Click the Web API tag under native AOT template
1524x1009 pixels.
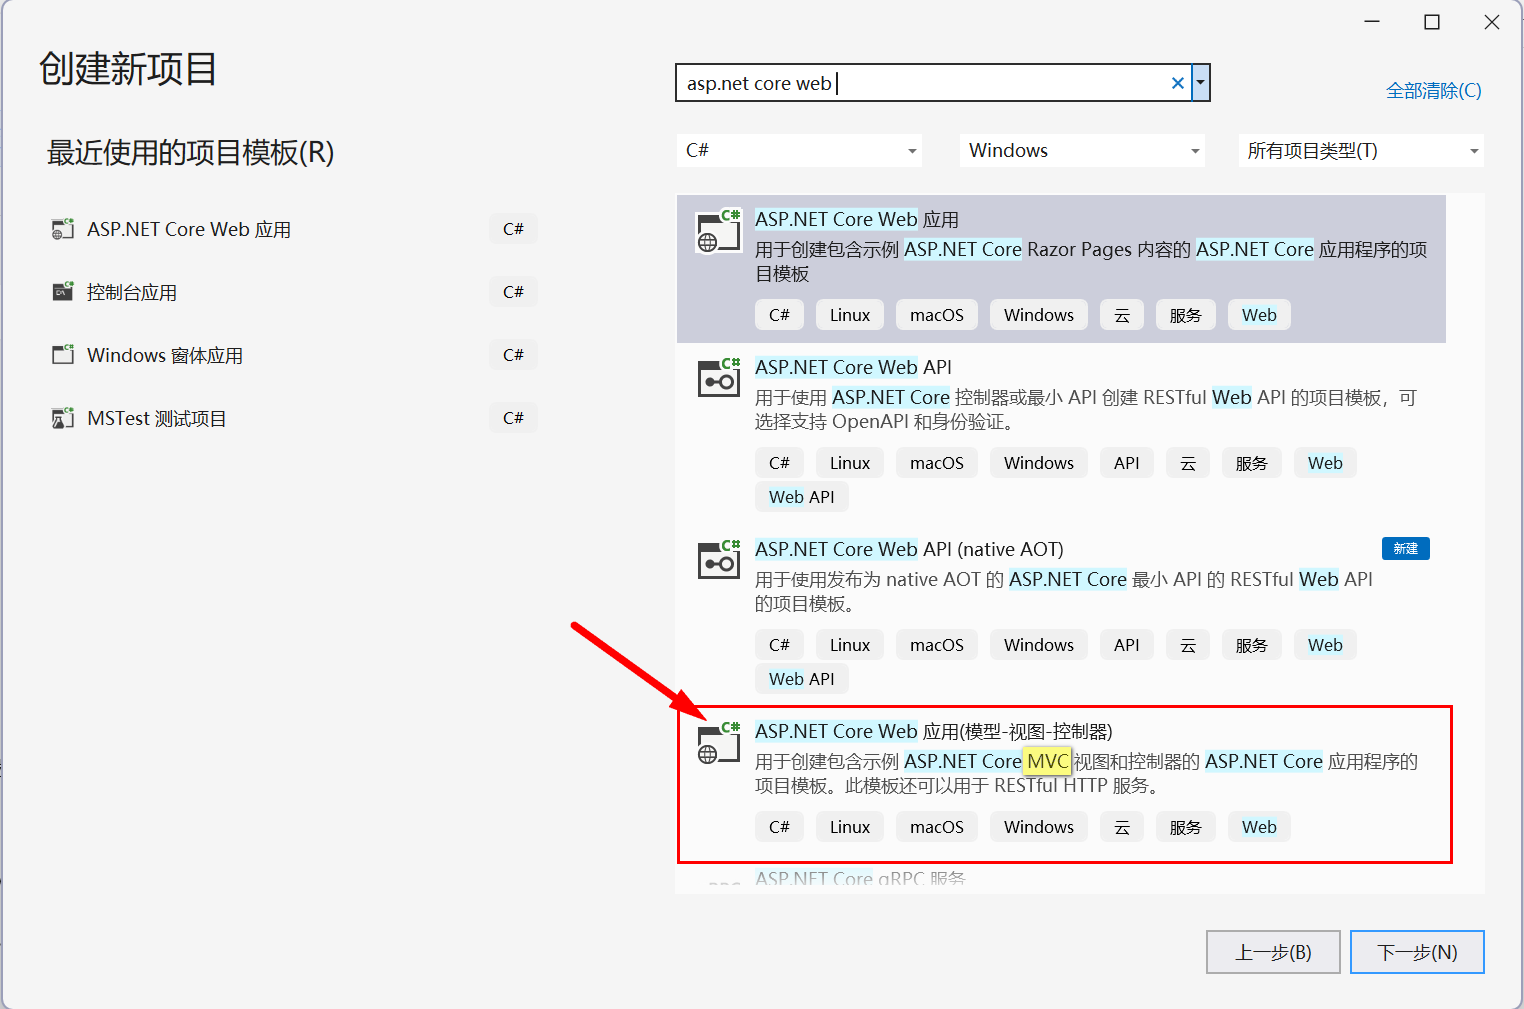(x=801, y=679)
